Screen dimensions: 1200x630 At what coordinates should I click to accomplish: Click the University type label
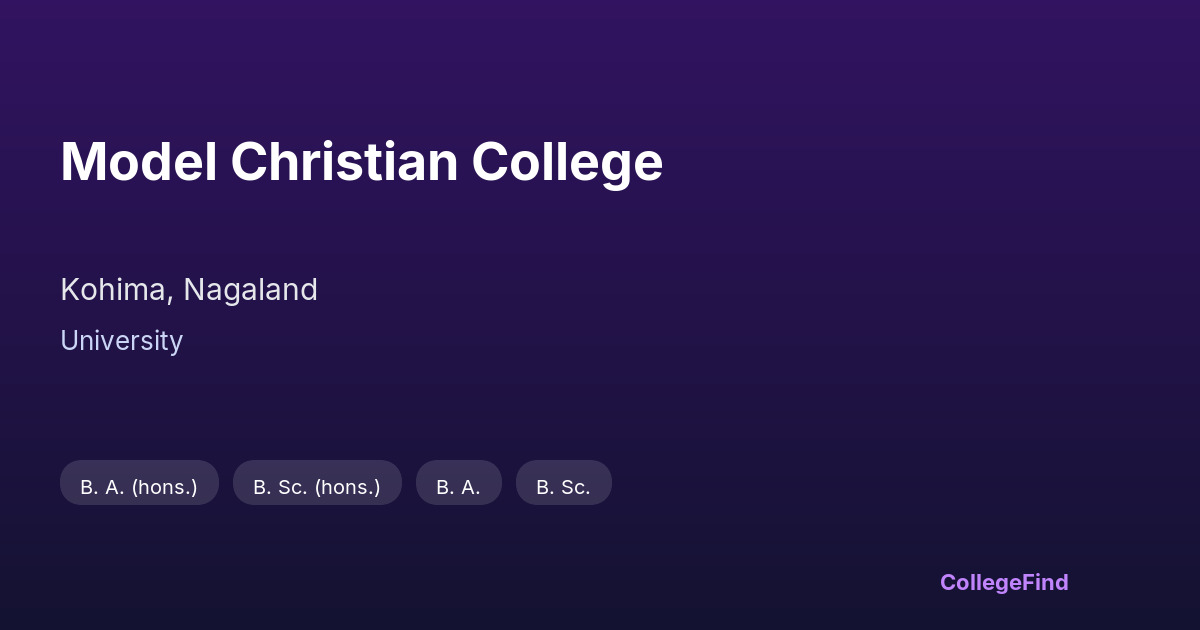coord(121,341)
